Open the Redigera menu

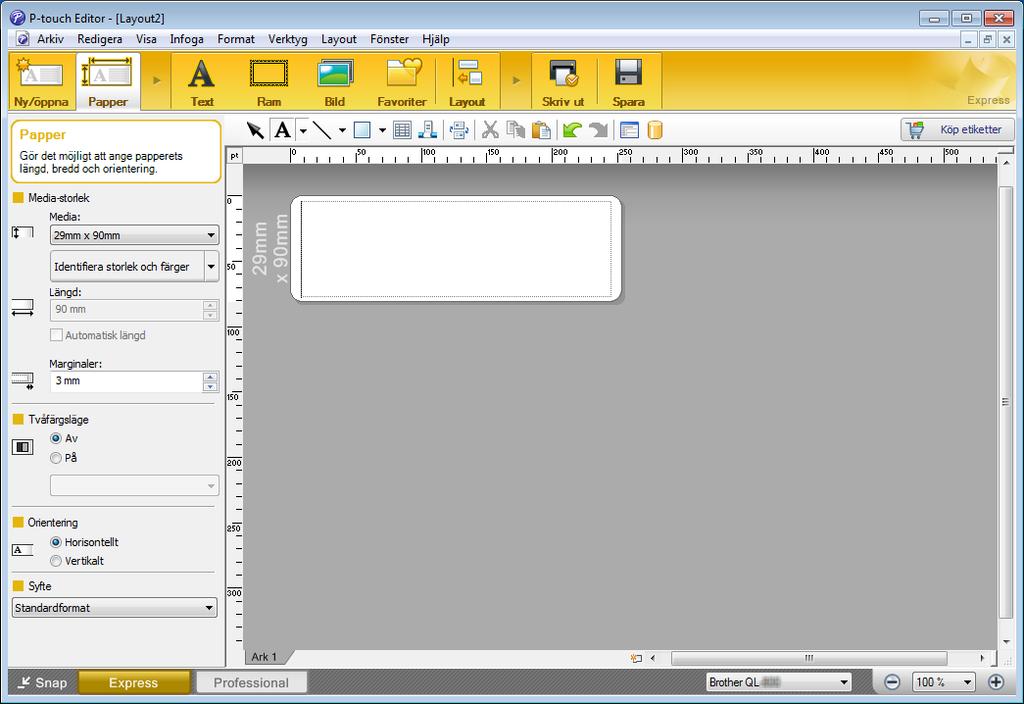tap(99, 39)
